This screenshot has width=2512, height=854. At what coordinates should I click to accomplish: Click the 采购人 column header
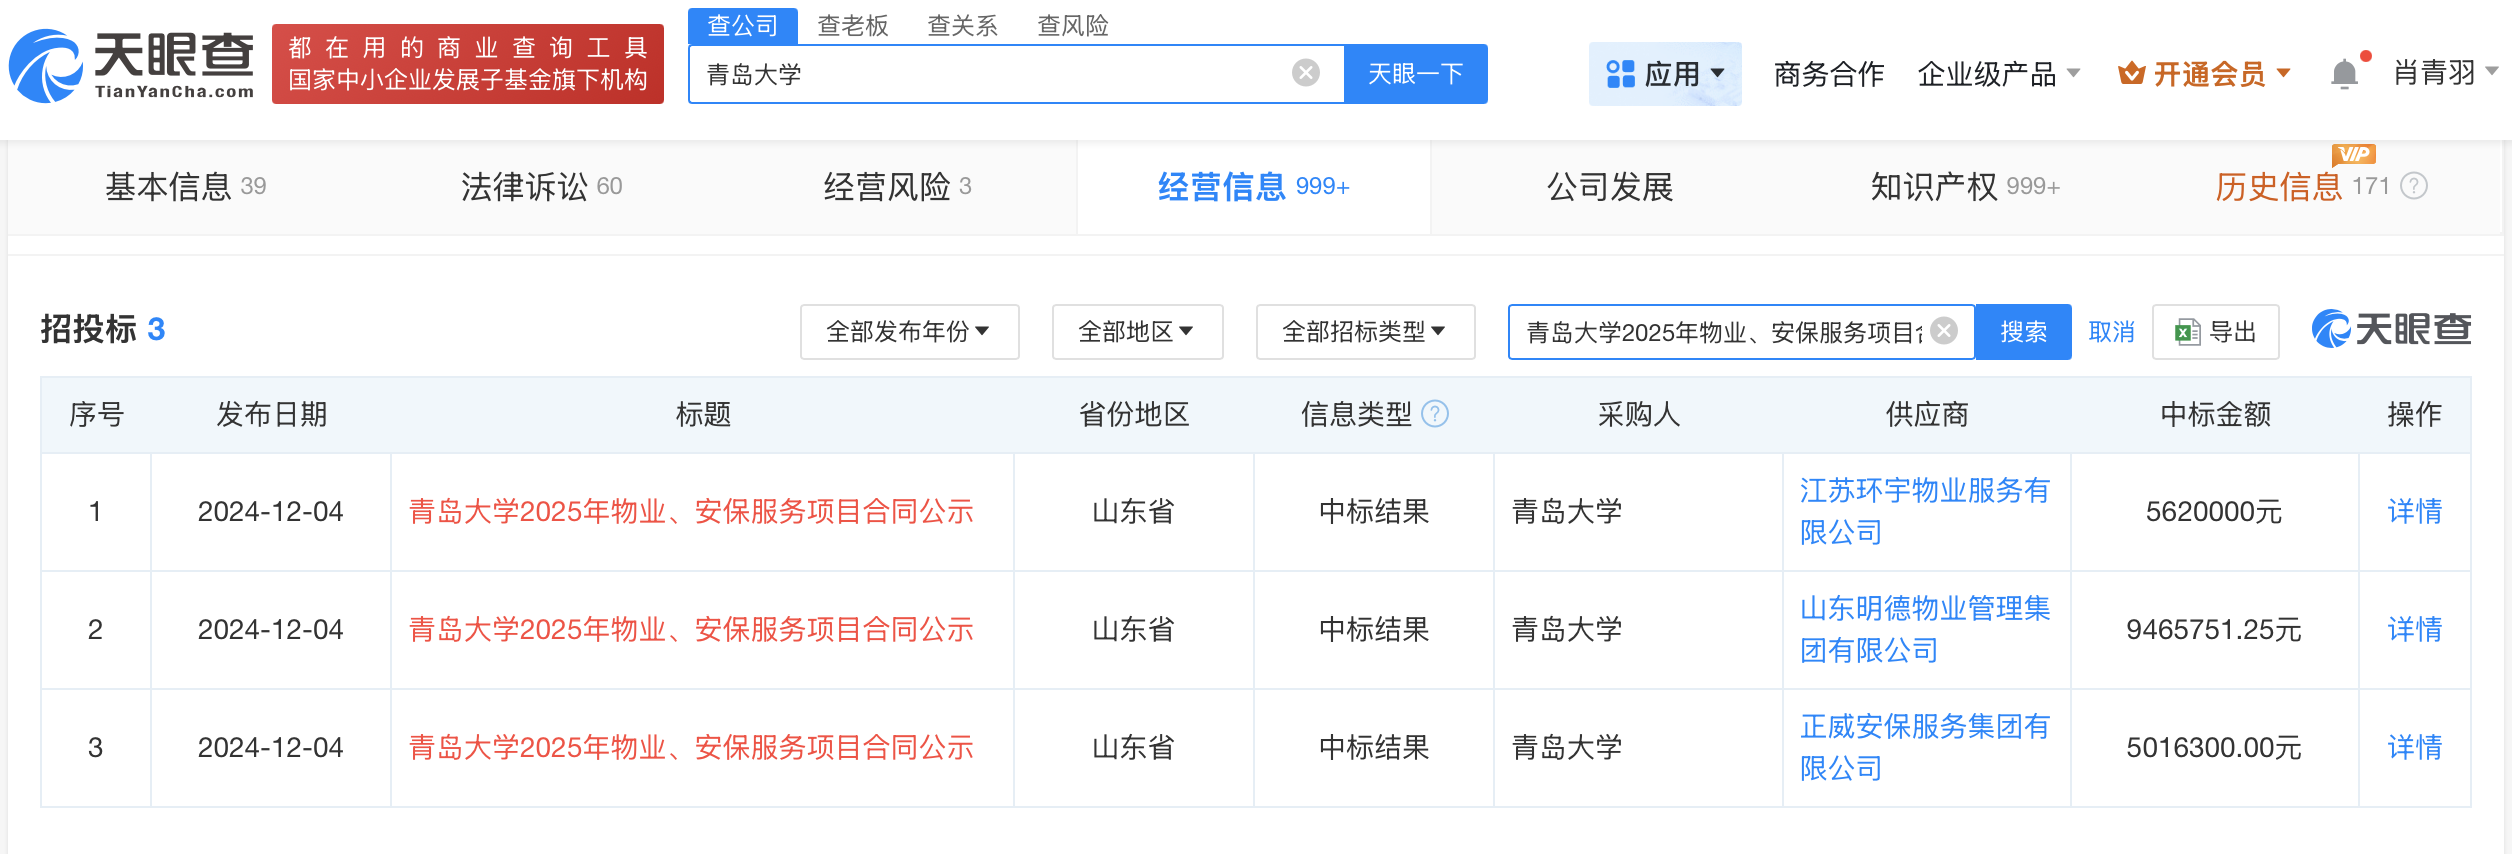click(1638, 415)
